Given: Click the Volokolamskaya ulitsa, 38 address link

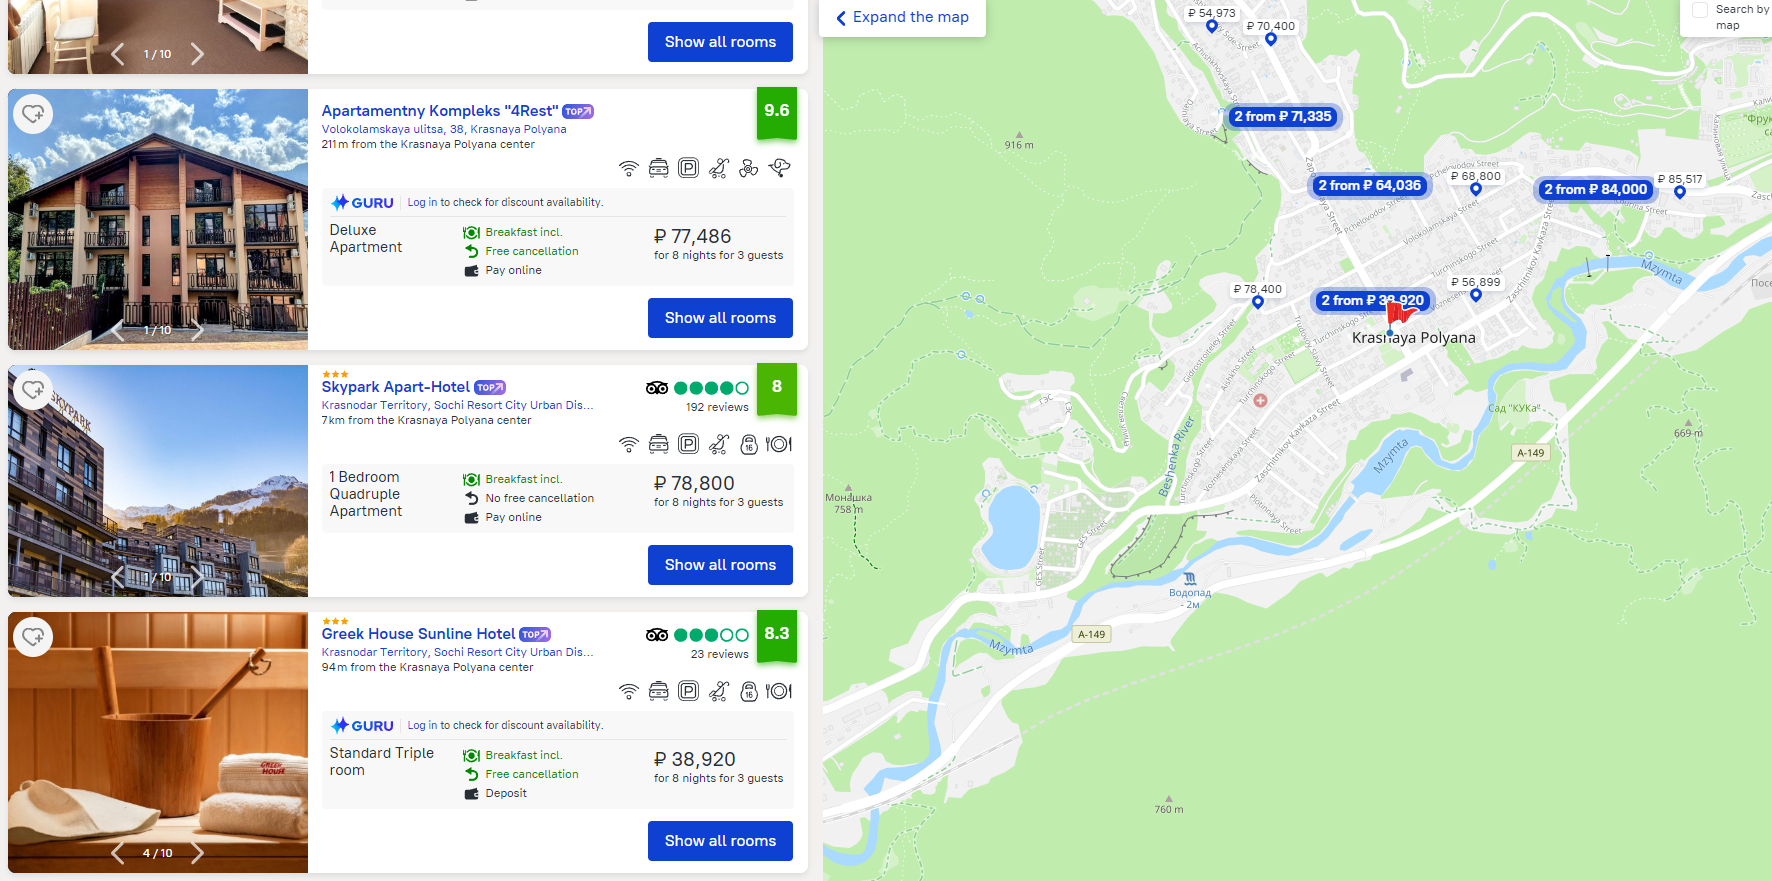Looking at the screenshot, I should (444, 129).
